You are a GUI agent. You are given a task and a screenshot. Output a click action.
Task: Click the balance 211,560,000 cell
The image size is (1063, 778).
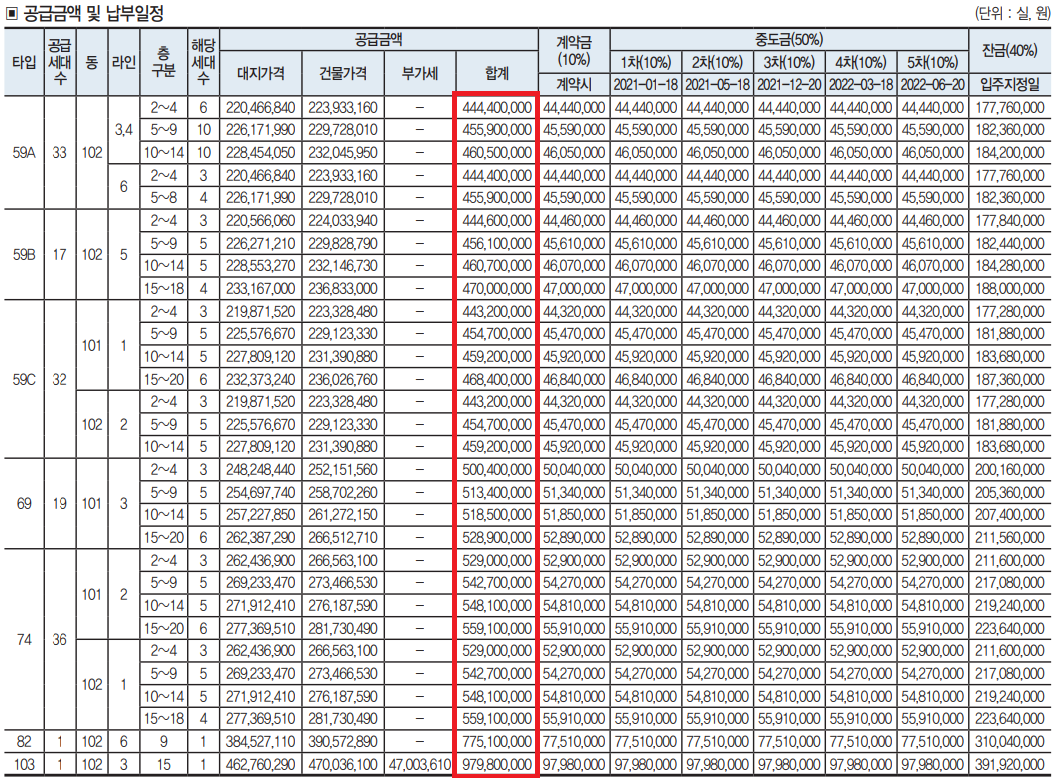point(1009,537)
